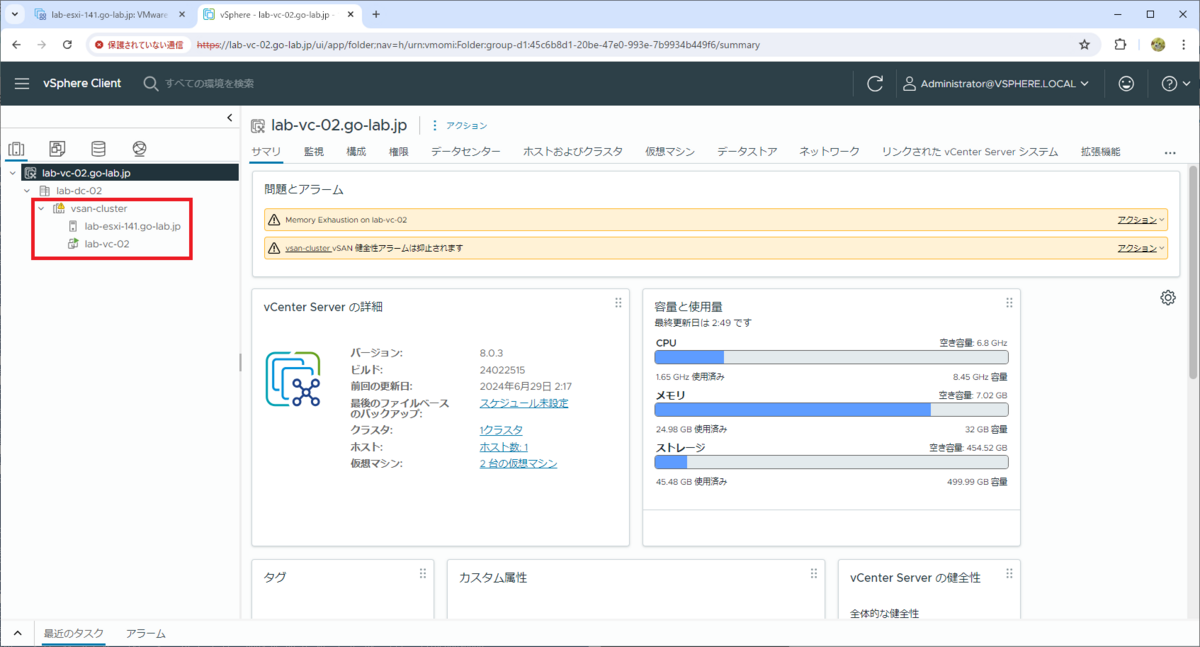Click the CPU usage bar

click(831, 357)
